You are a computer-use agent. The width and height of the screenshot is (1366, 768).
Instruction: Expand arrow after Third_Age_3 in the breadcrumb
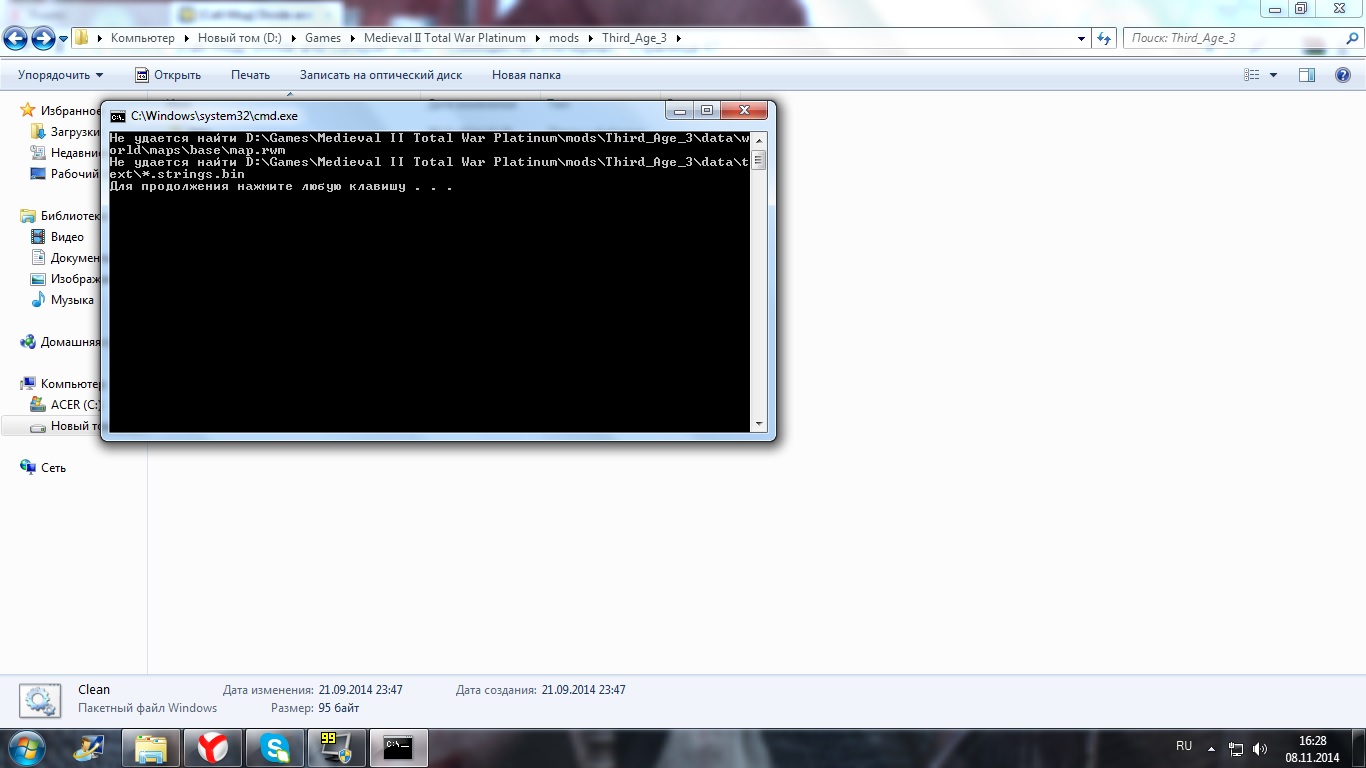click(679, 38)
